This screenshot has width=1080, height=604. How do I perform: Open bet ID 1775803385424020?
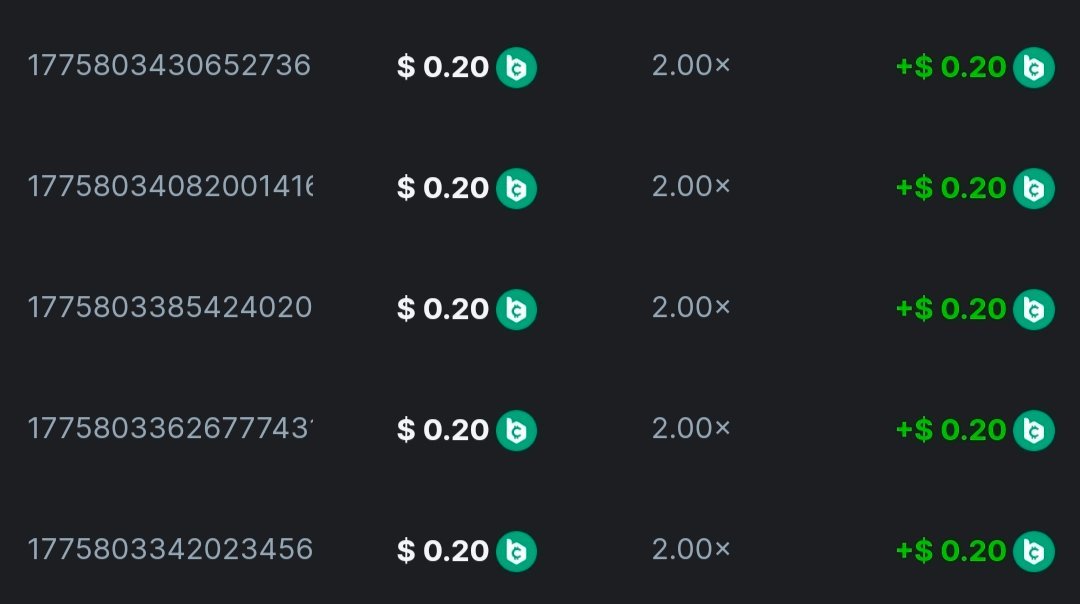point(169,308)
